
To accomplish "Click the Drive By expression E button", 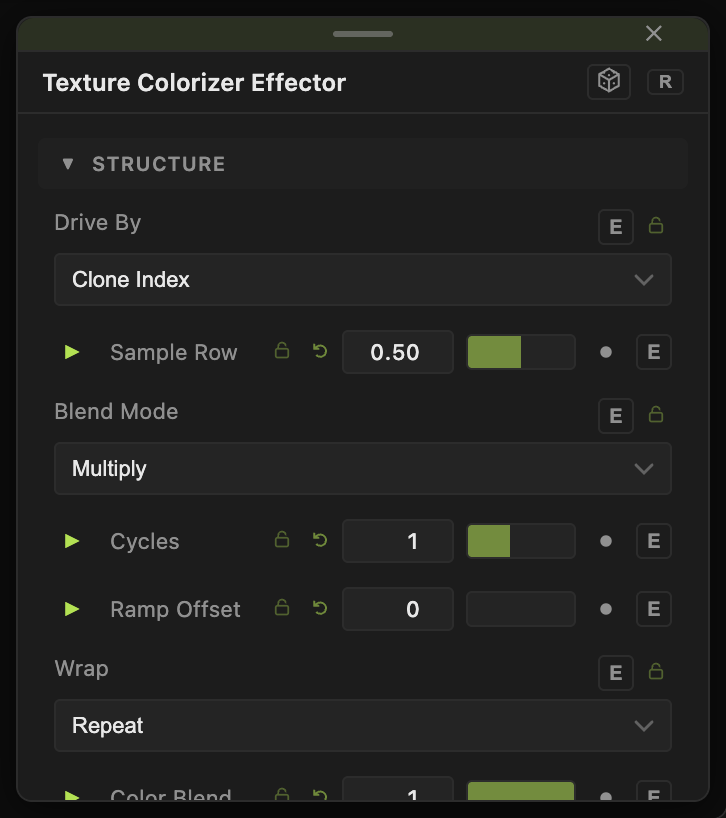I will 615,227.
